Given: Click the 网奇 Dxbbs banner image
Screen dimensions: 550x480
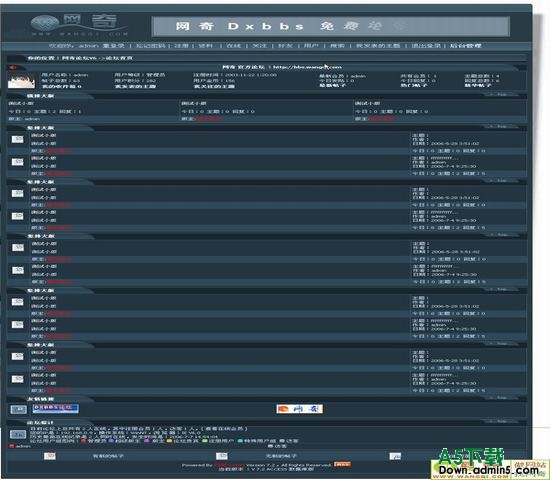Looking at the screenshot, I should tap(331, 26).
